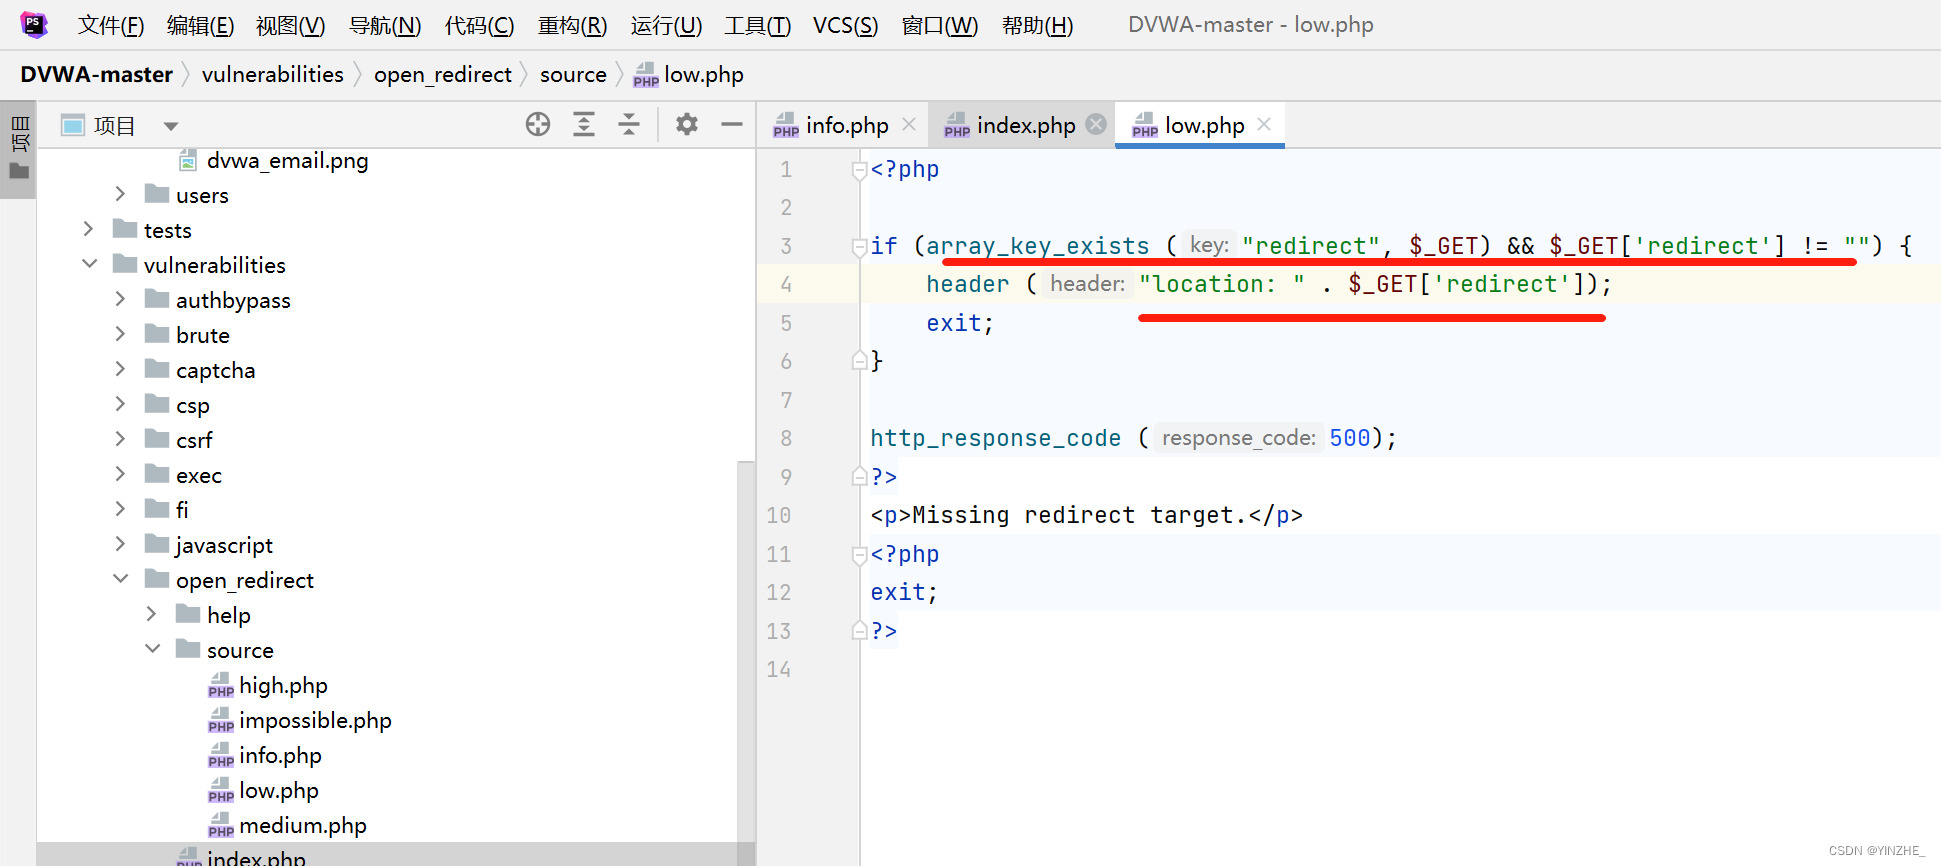Close the info.php editor tab
The image size is (1941, 866).
pyautogui.click(x=909, y=124)
